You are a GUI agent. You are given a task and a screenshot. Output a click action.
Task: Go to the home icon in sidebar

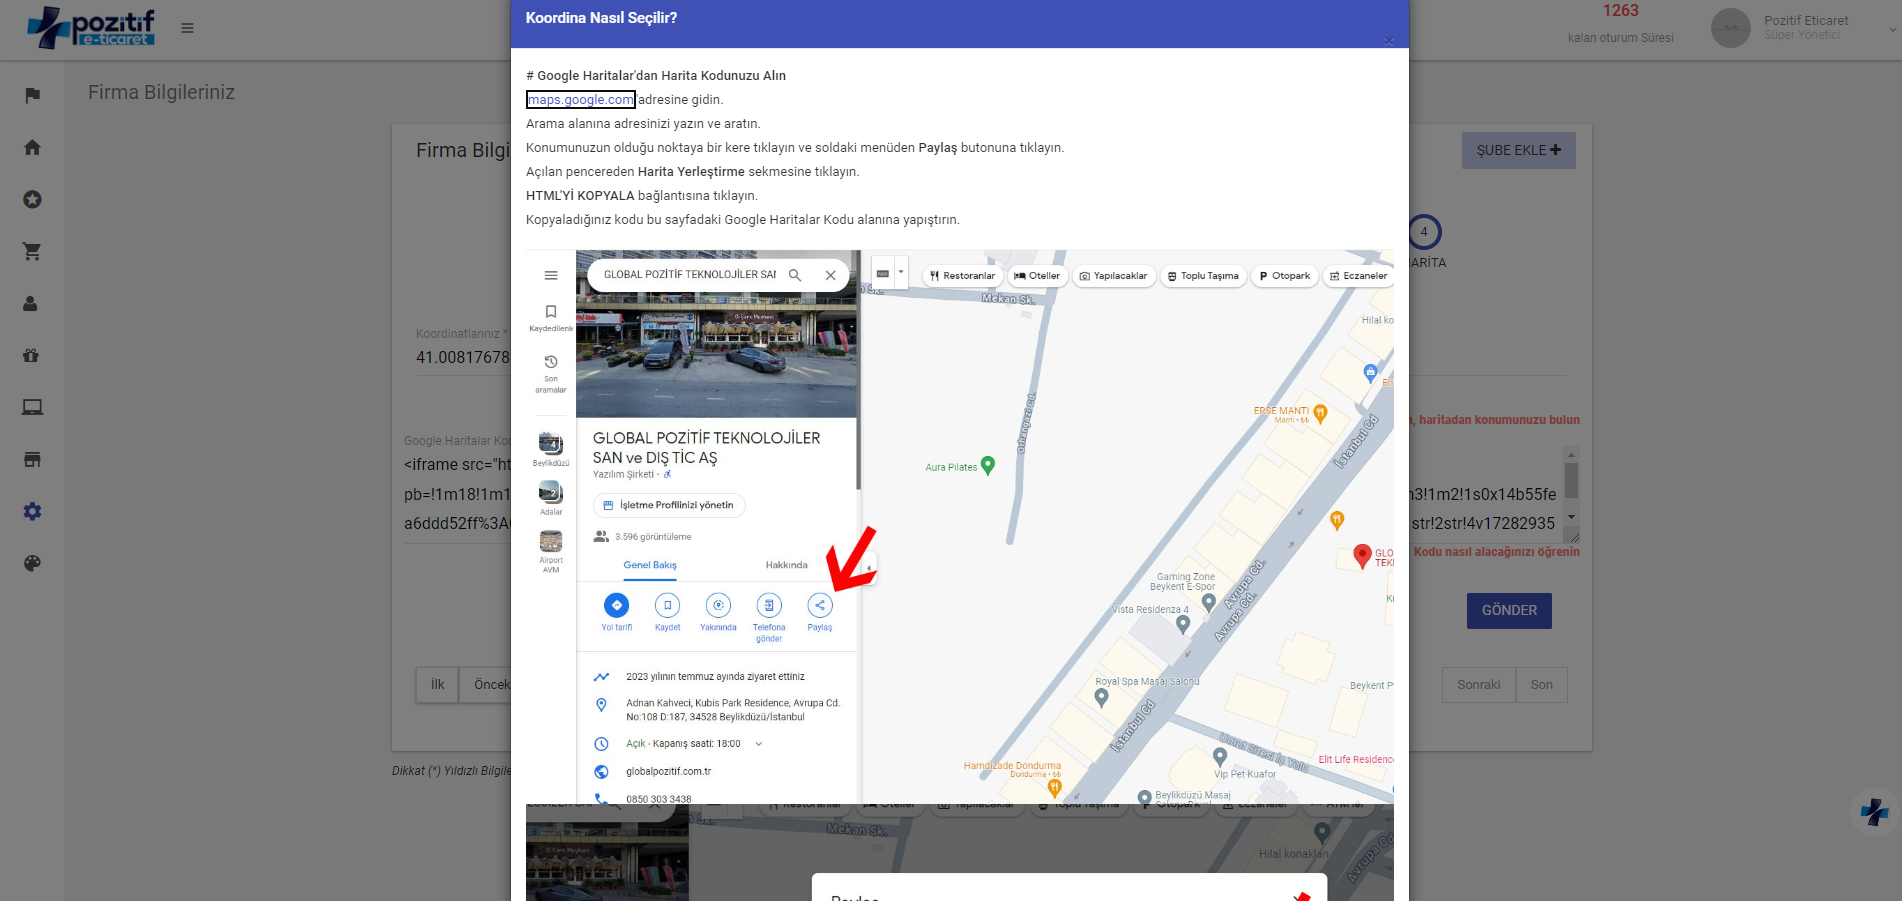[32, 147]
